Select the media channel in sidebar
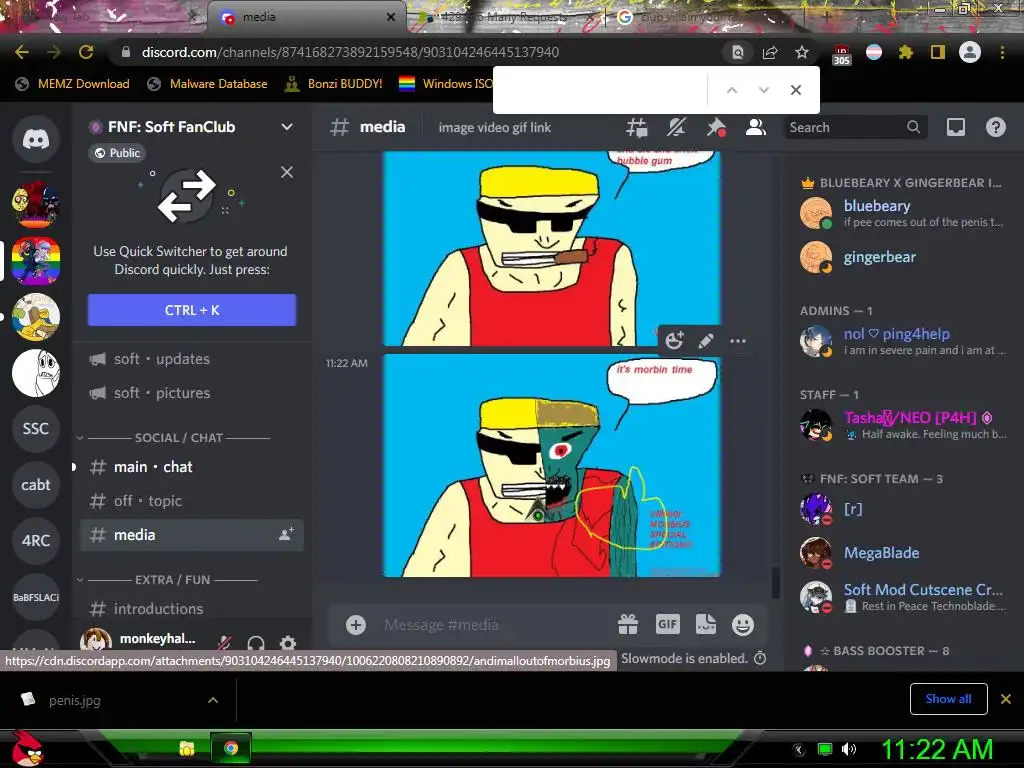1024x768 pixels. pos(191,535)
